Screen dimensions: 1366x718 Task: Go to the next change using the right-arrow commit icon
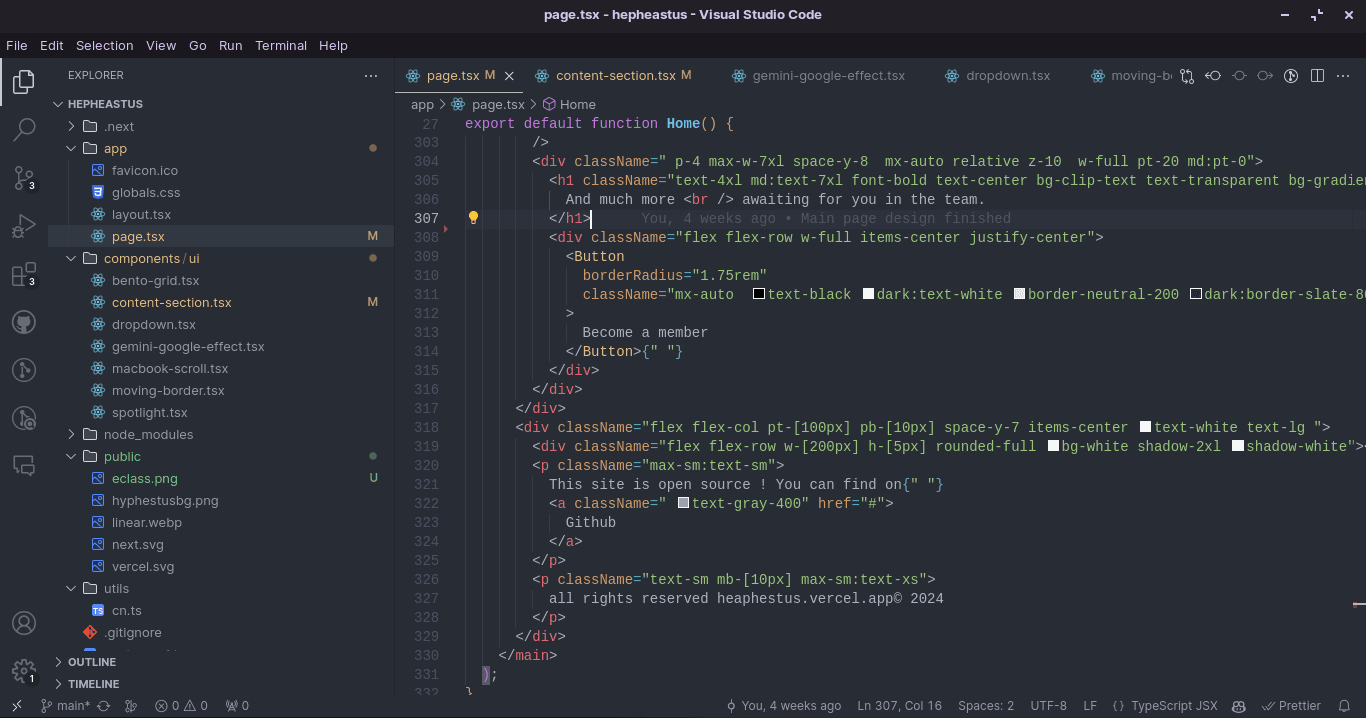(1265, 76)
